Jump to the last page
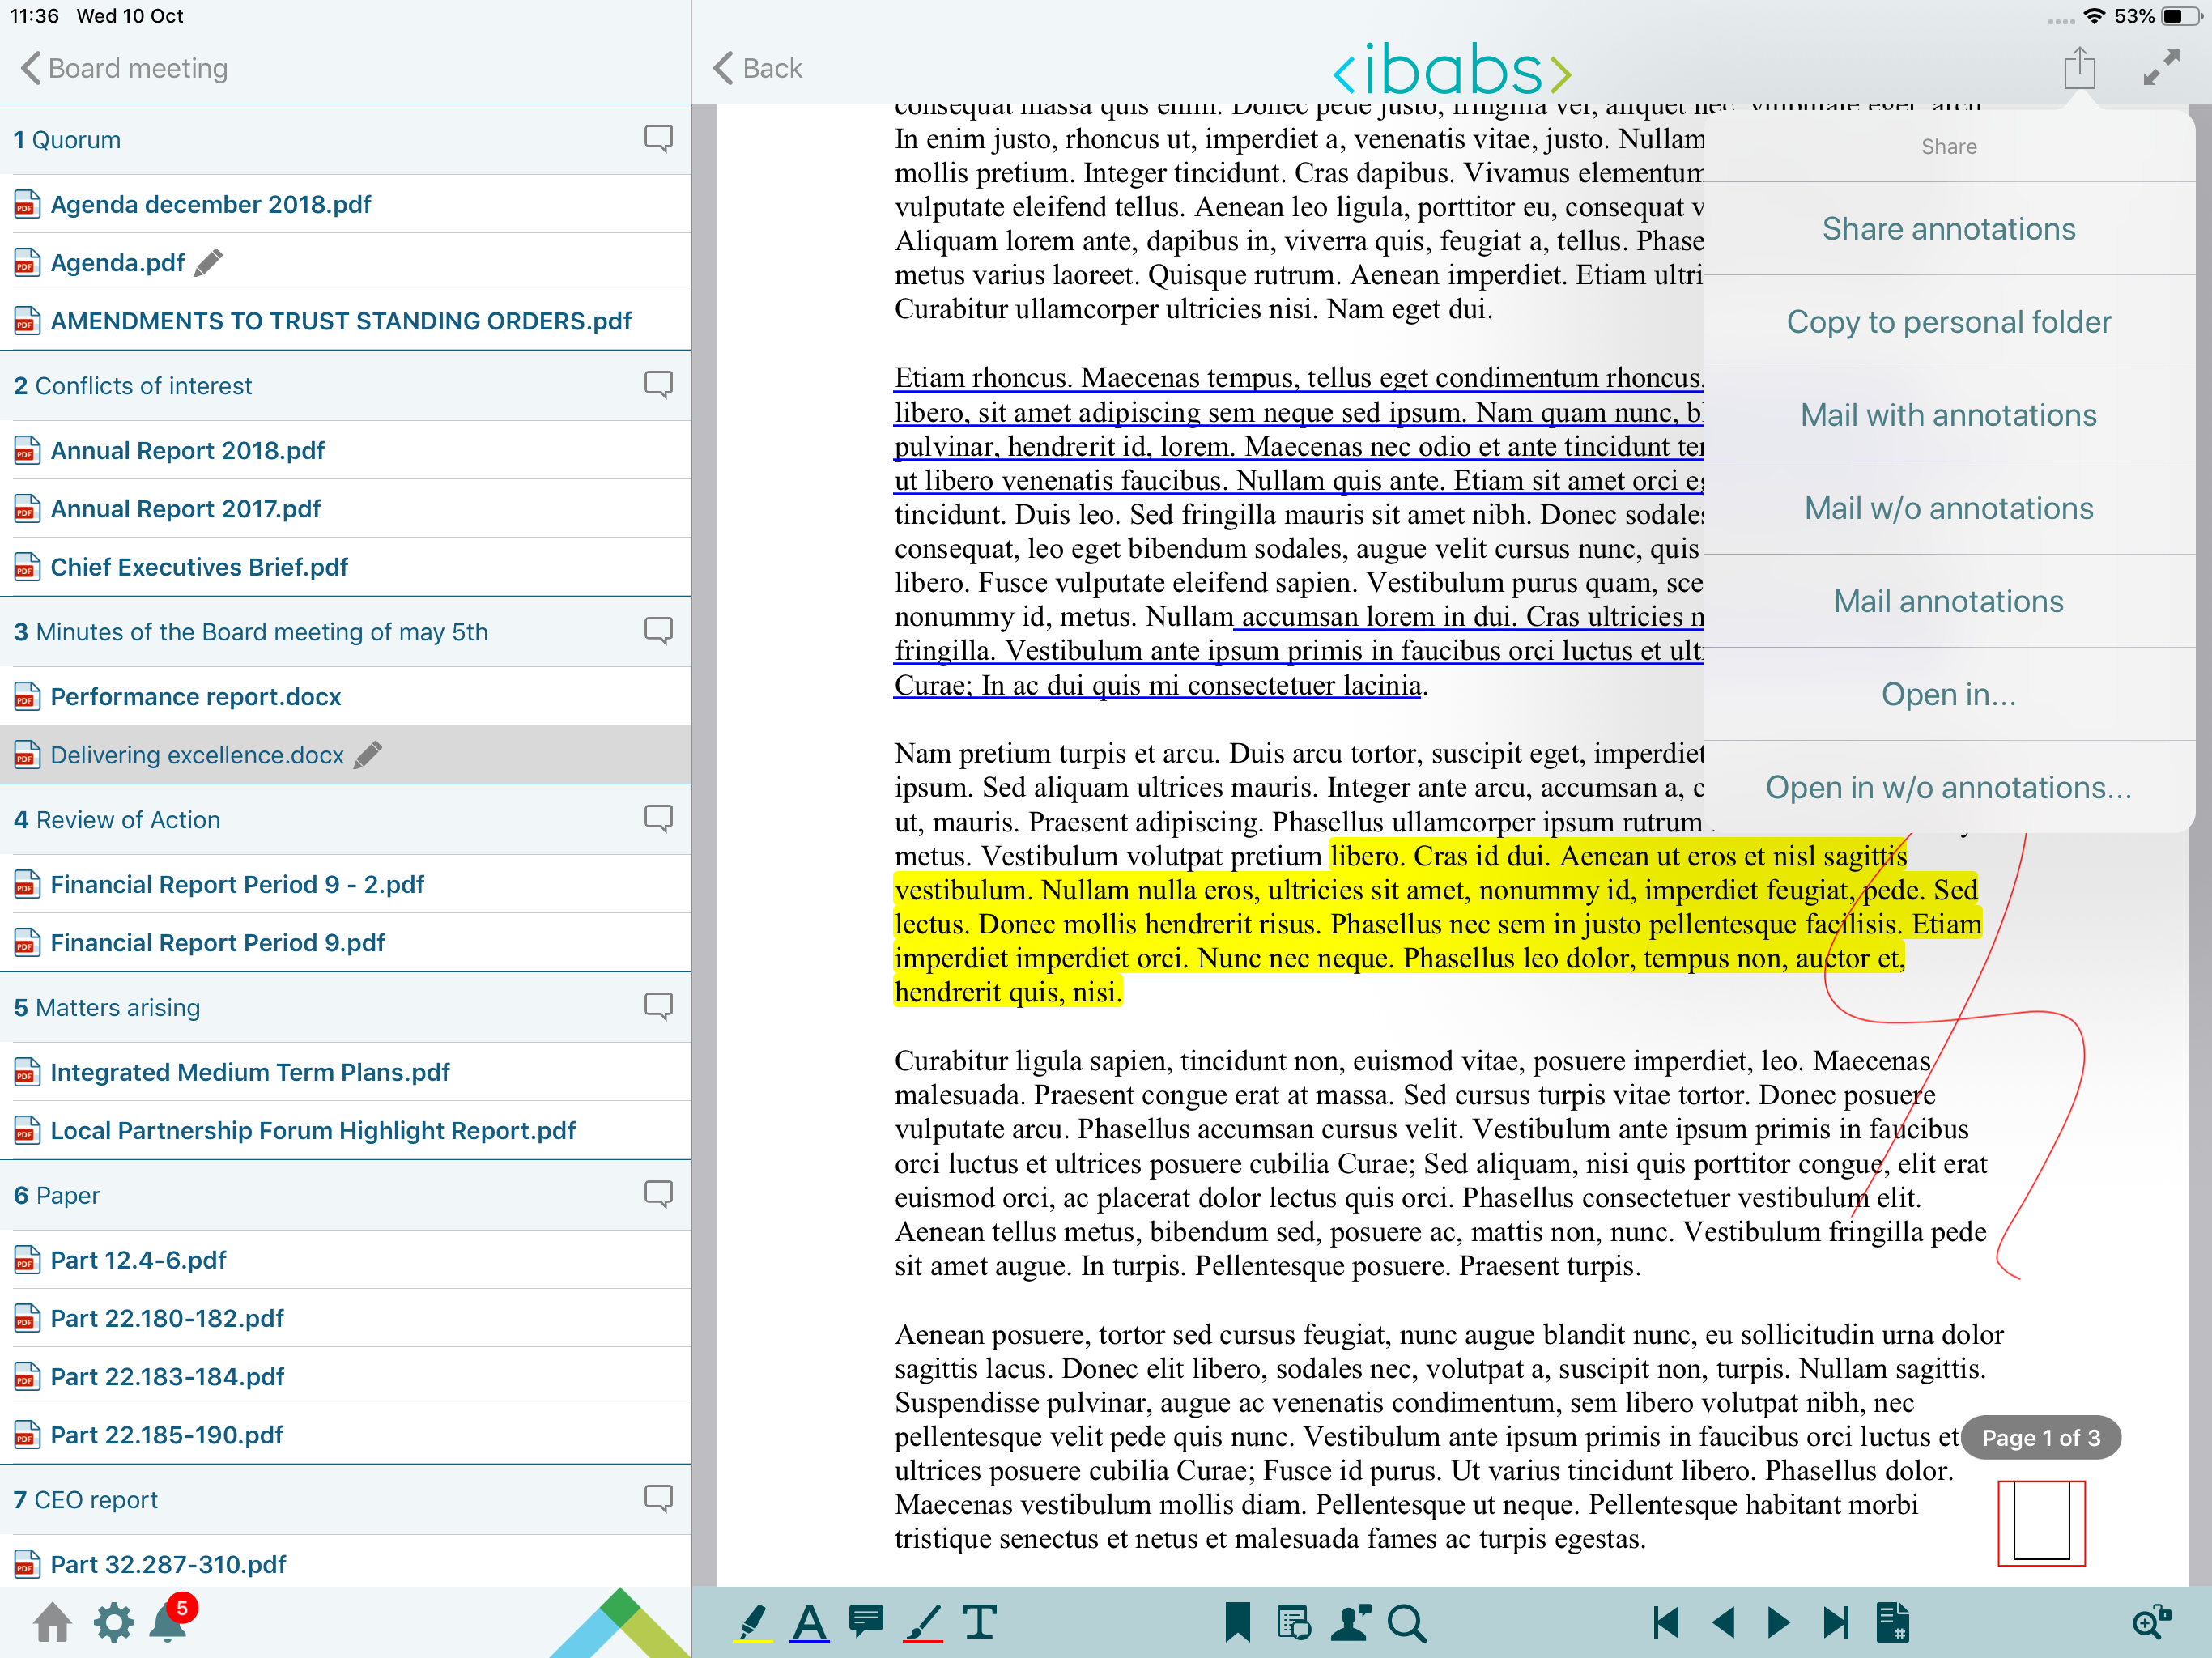 pyautogui.click(x=1835, y=1622)
